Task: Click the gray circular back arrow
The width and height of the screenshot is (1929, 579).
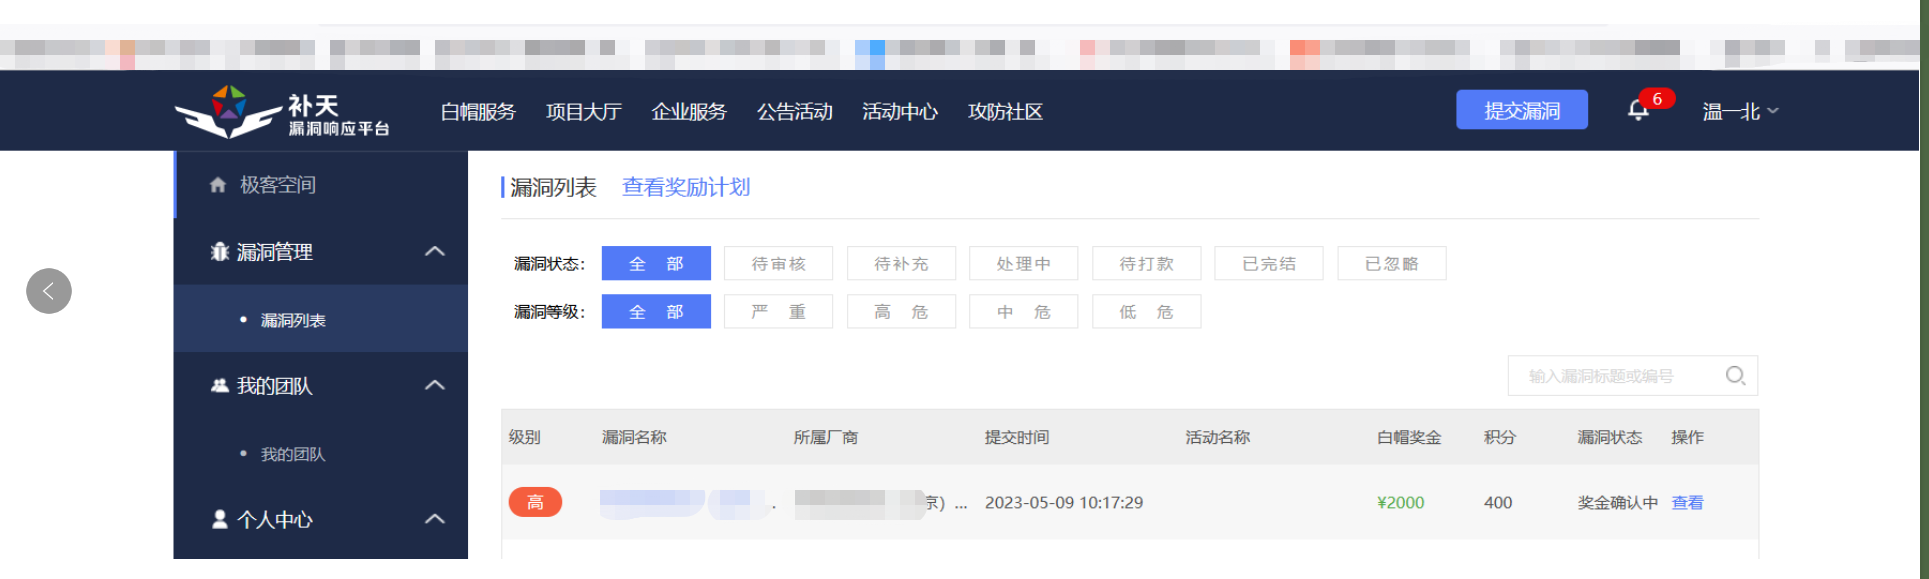Action: [x=49, y=291]
